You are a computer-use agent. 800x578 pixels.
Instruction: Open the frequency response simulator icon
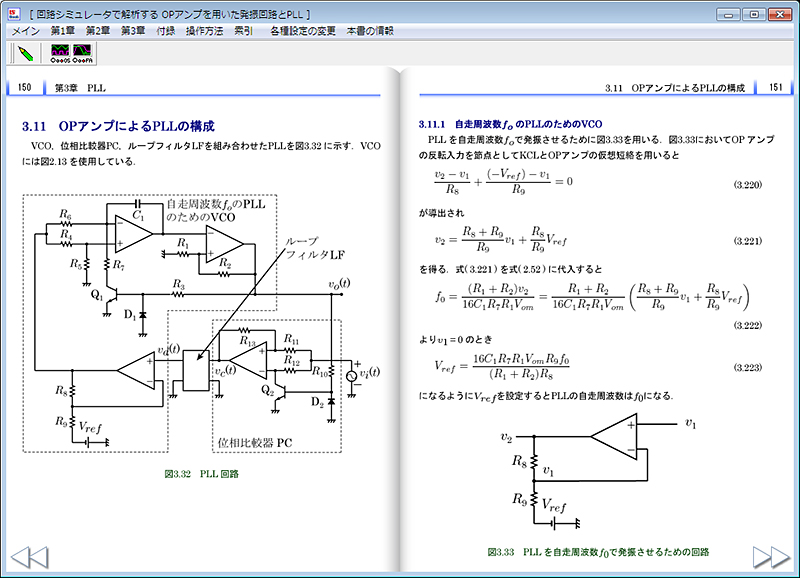click(83, 54)
